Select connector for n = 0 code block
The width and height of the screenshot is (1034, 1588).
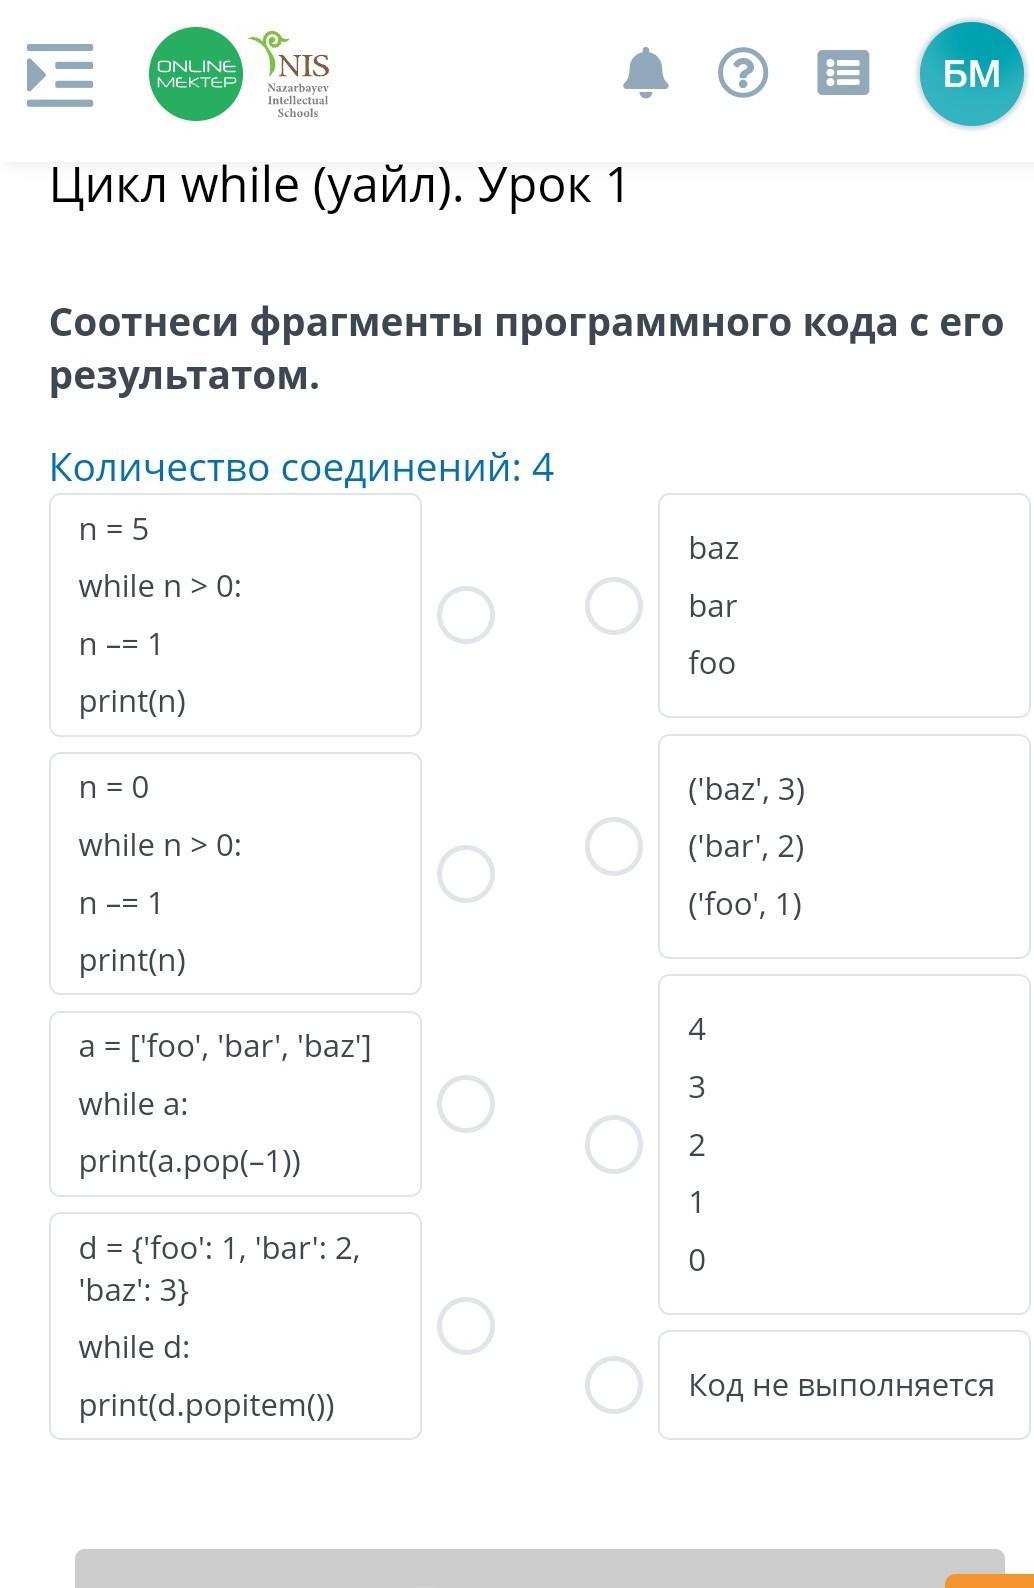(x=466, y=874)
